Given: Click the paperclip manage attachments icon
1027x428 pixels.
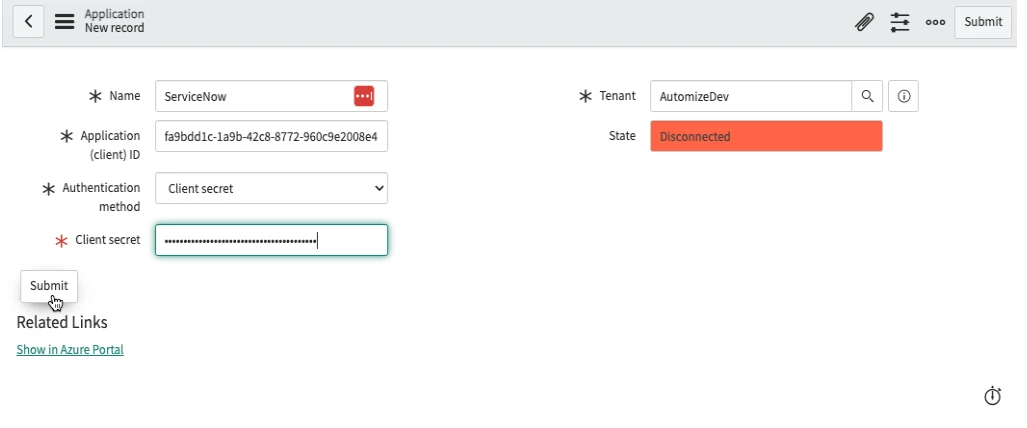Looking at the screenshot, I should pyautogui.click(x=865, y=22).
